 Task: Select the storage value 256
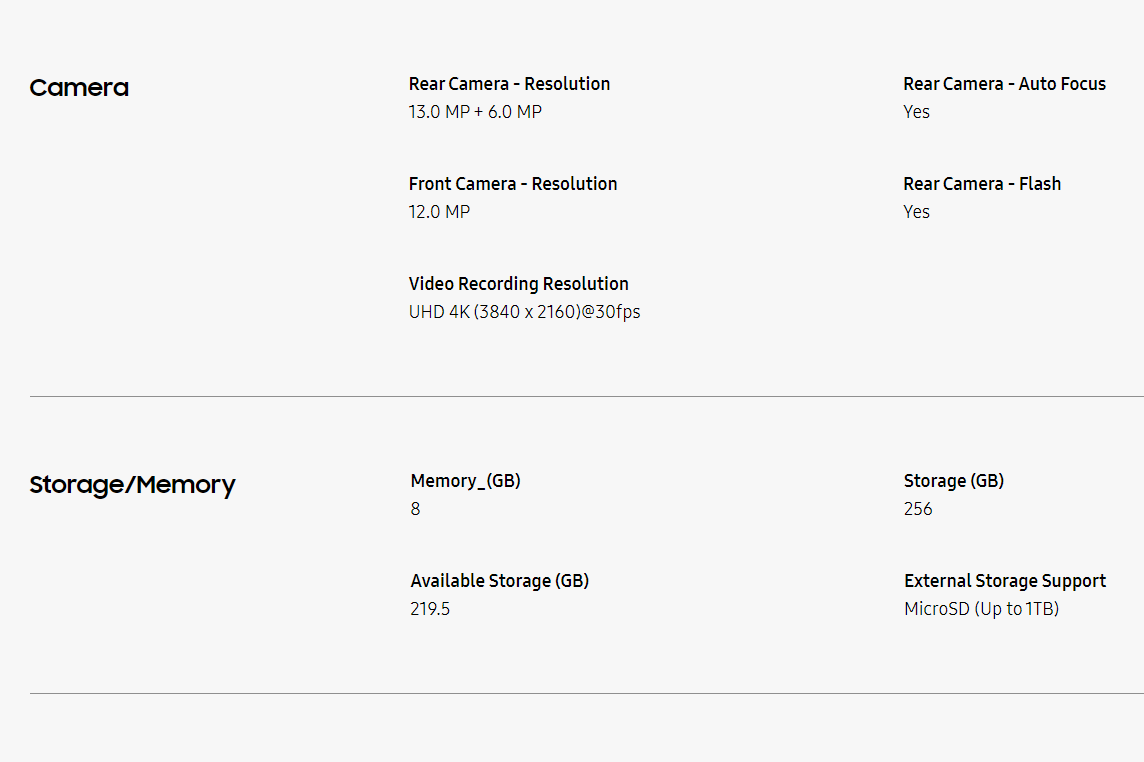tap(917, 509)
